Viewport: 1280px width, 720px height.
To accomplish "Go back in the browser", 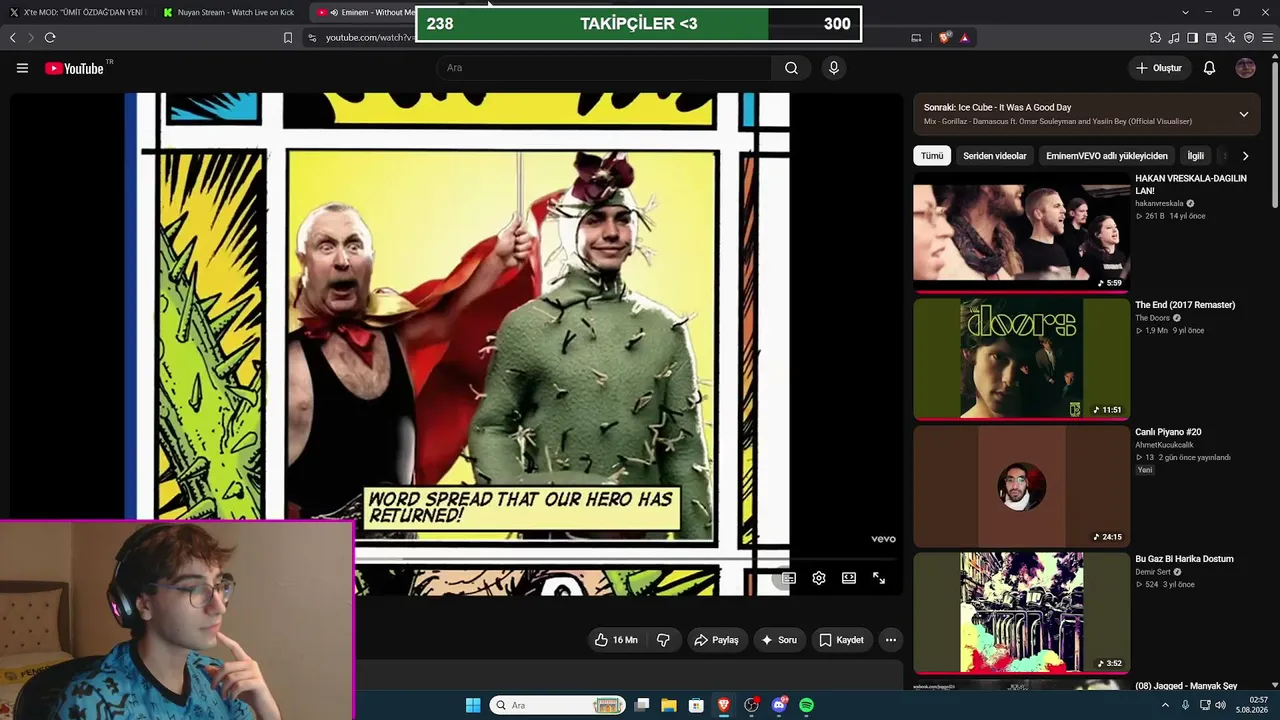I will pyautogui.click(x=13, y=38).
